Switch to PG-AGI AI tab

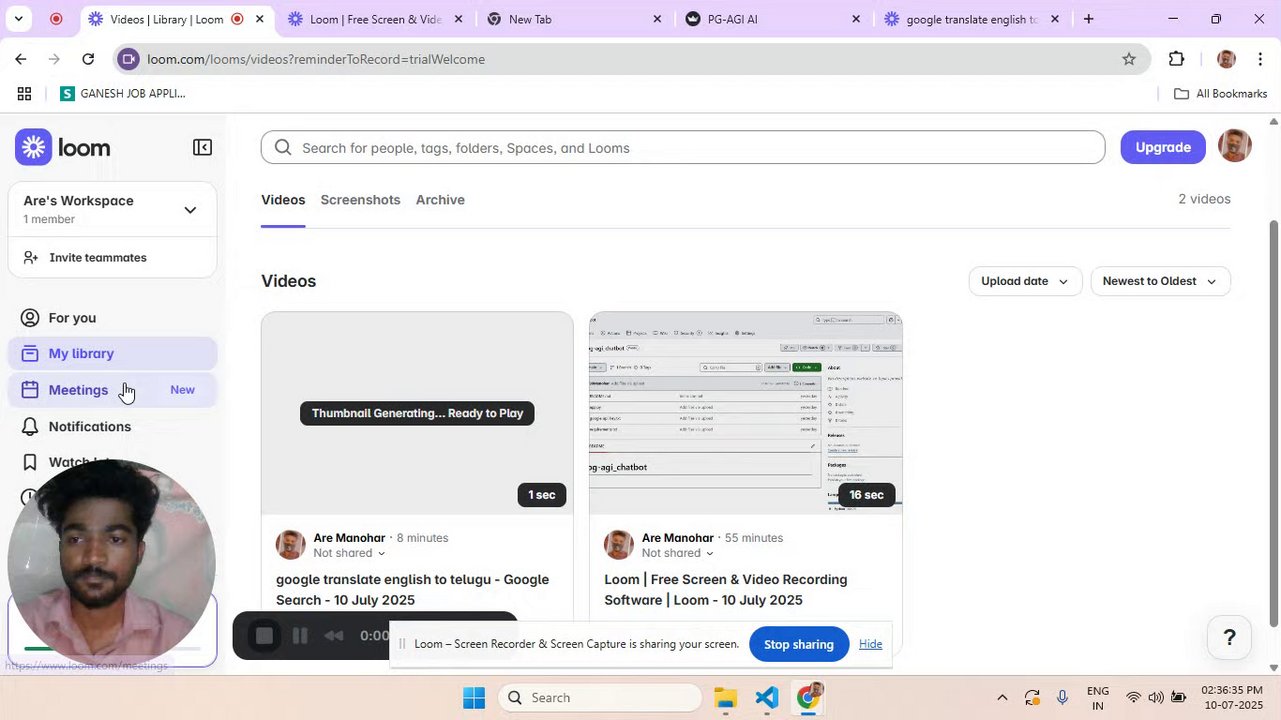point(772,19)
